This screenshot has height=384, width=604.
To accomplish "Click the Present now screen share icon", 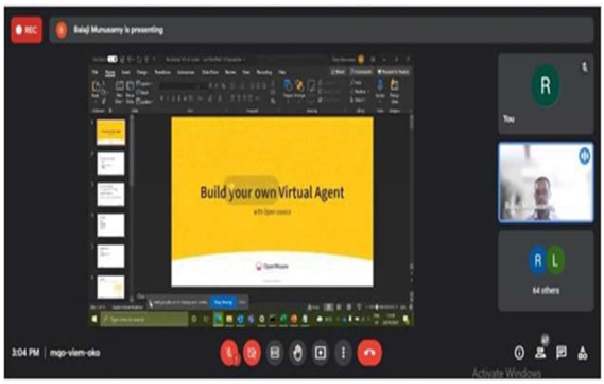I will 320,352.
